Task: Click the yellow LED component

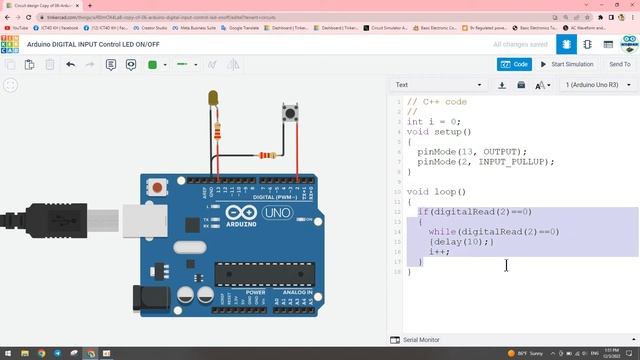Action: pos(213,98)
